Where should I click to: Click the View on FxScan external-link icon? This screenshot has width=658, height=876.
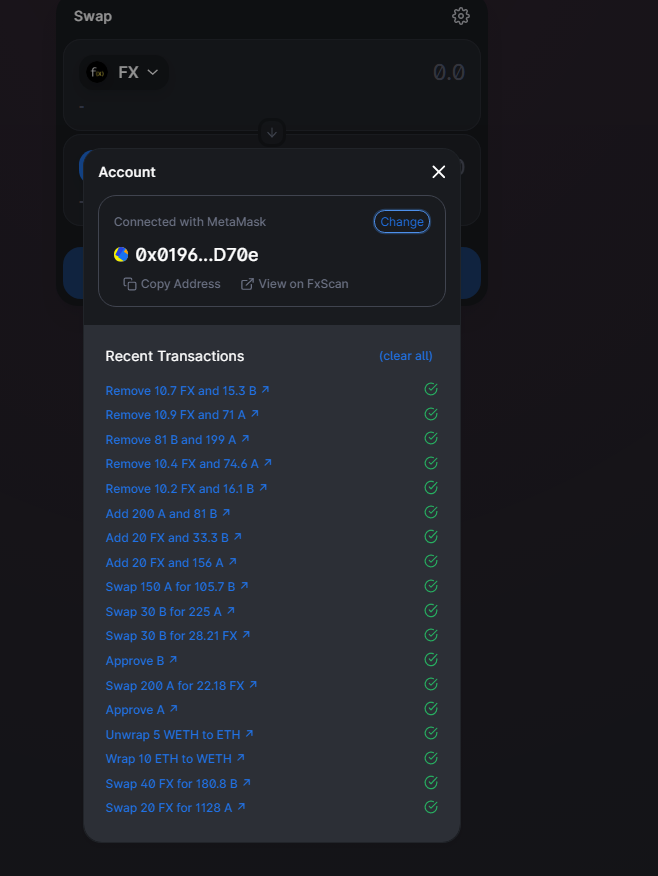click(247, 284)
